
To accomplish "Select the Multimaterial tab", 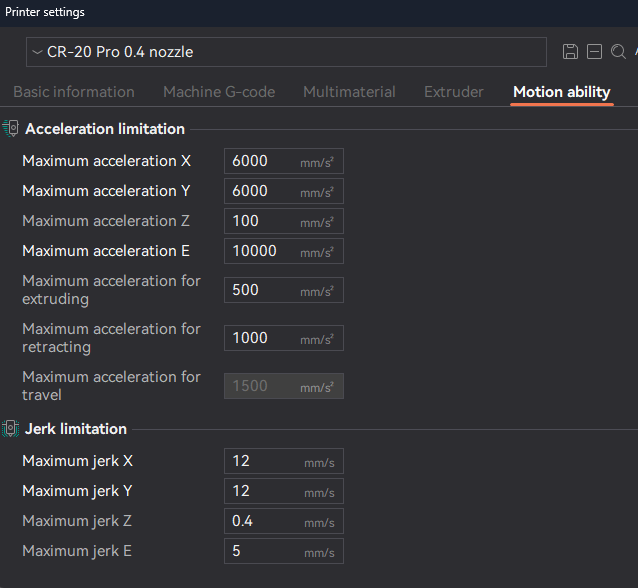I will pos(349,92).
